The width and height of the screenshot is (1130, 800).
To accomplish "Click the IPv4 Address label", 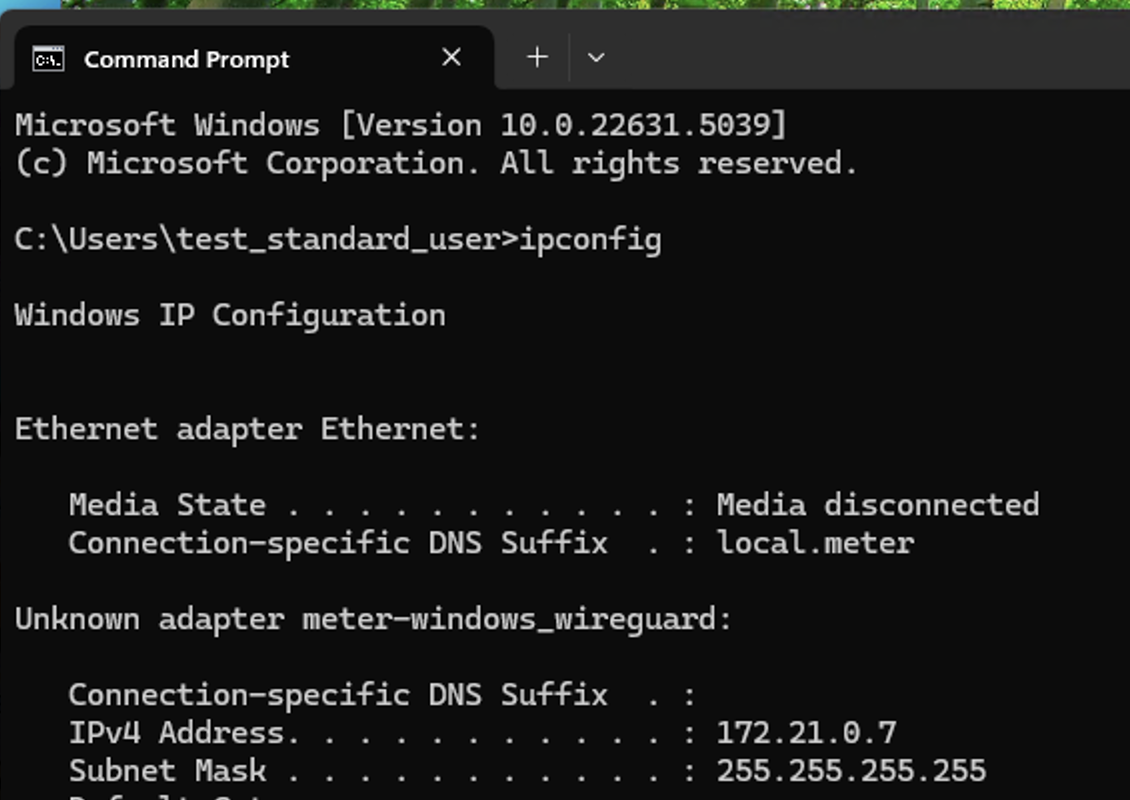I will [x=183, y=733].
